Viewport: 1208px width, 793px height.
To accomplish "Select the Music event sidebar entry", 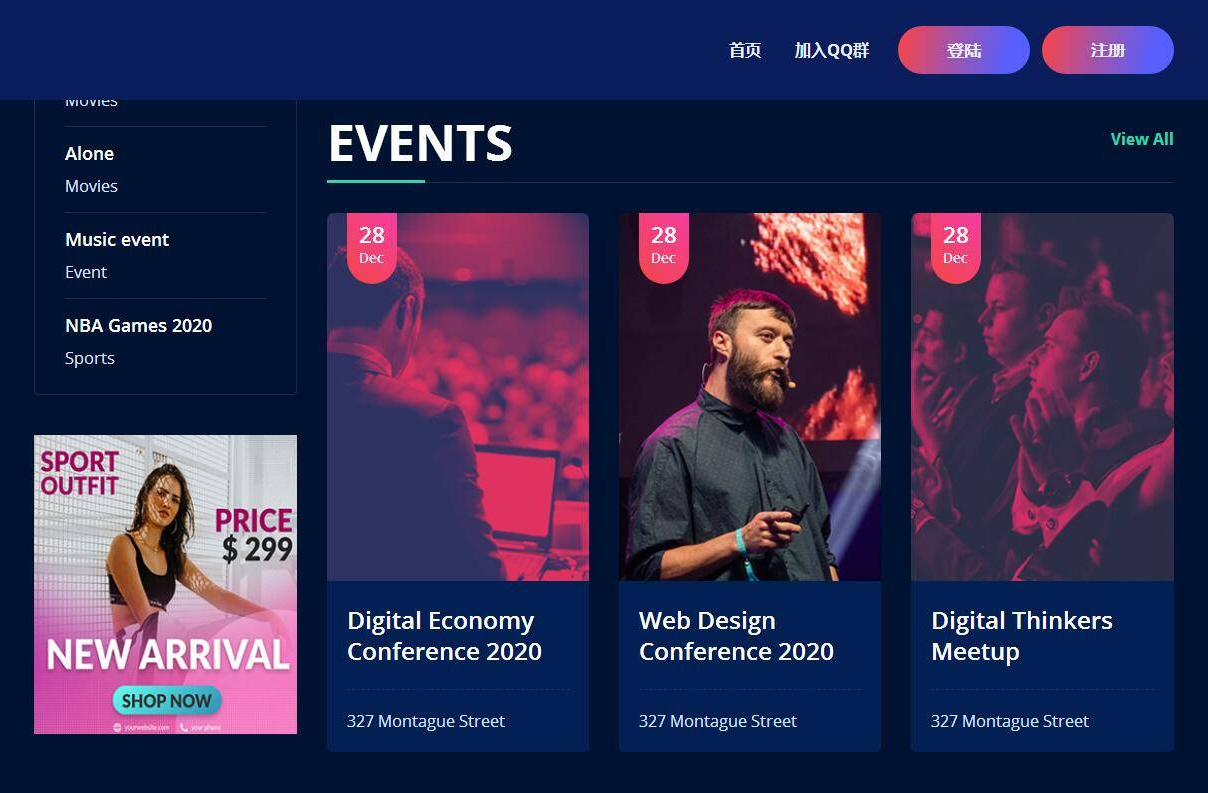I will coord(117,239).
